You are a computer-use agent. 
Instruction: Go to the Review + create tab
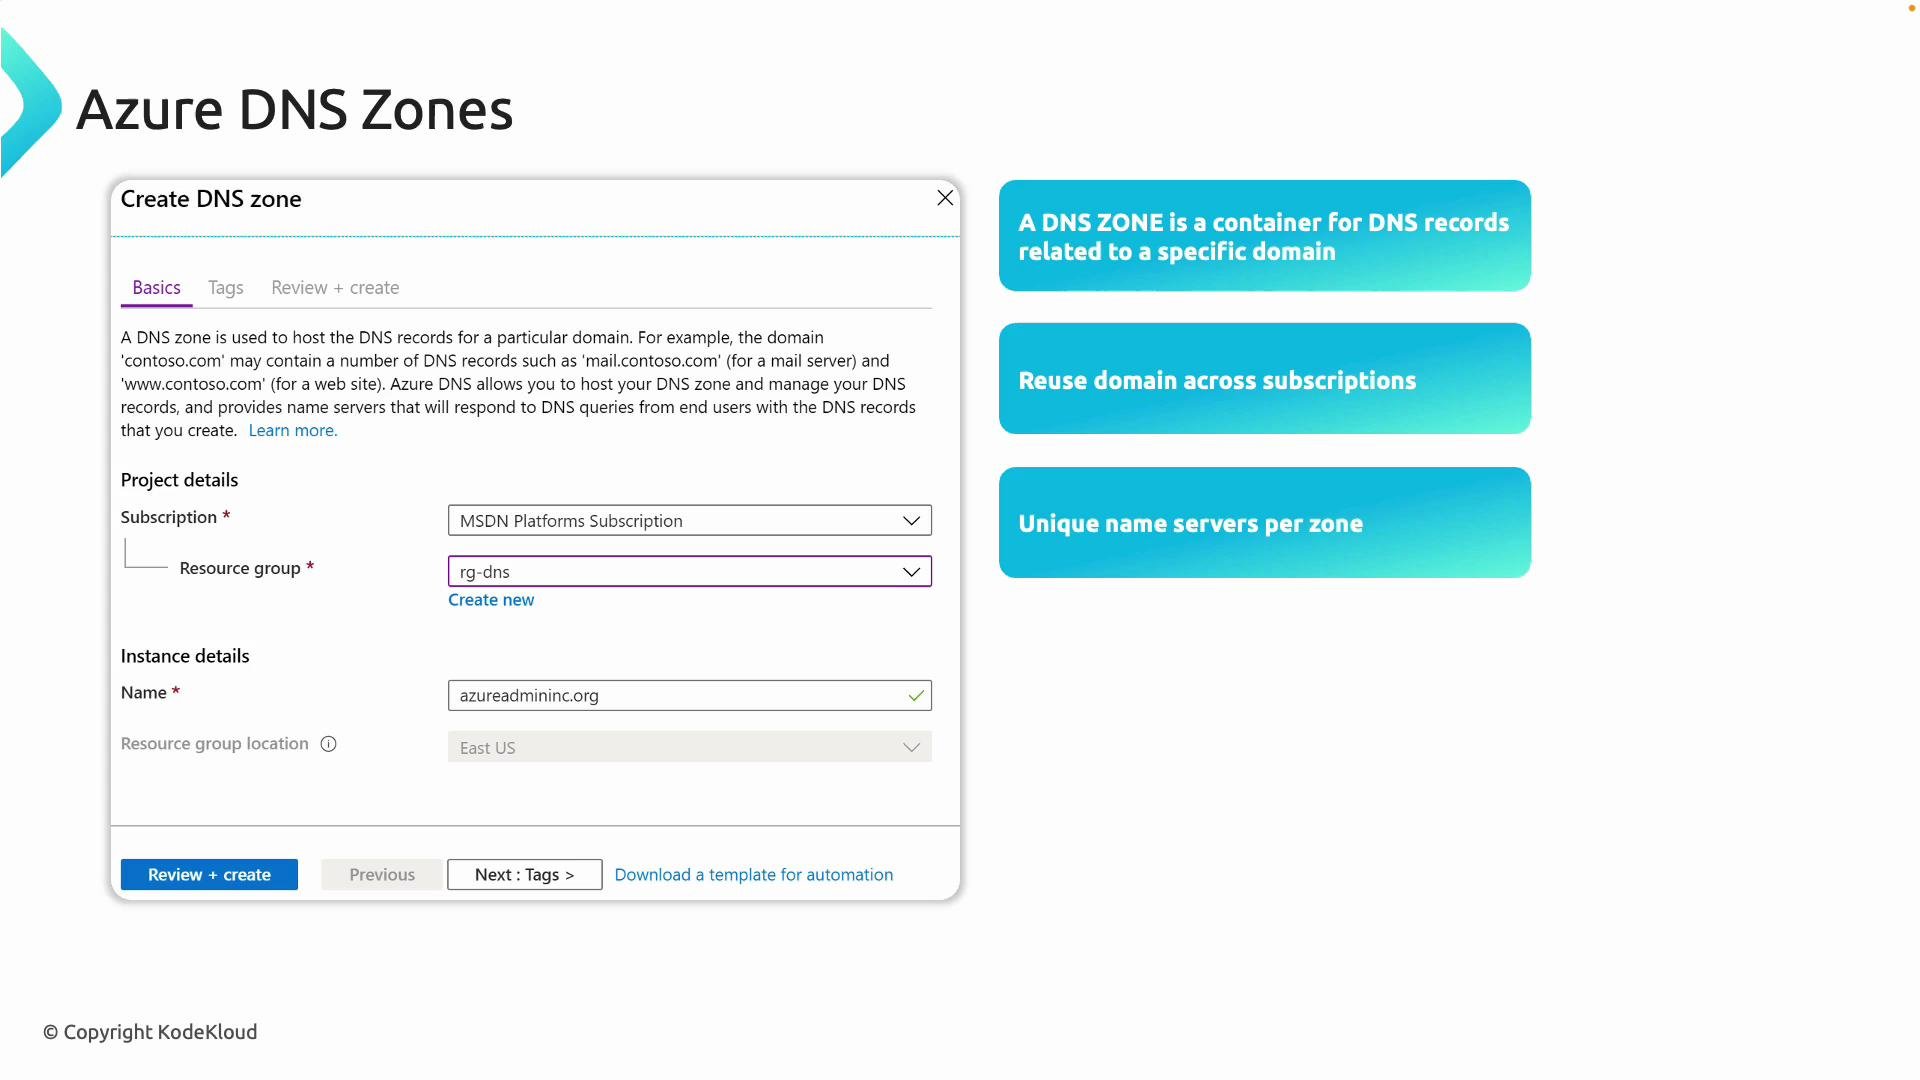(x=335, y=288)
